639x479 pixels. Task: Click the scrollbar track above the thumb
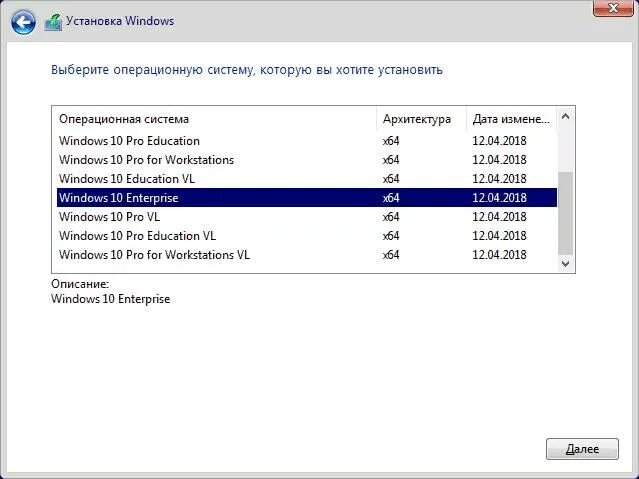pyautogui.click(x=565, y=148)
